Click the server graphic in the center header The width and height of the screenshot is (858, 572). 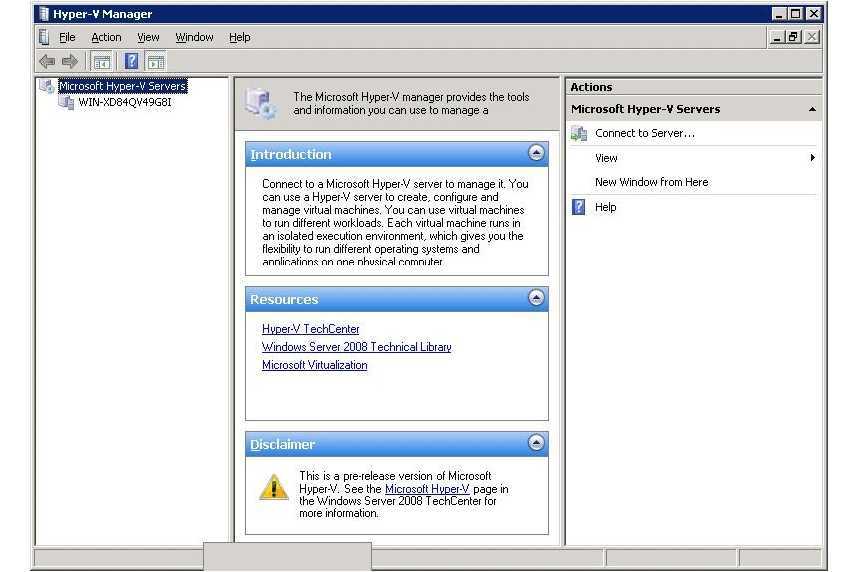[260, 103]
